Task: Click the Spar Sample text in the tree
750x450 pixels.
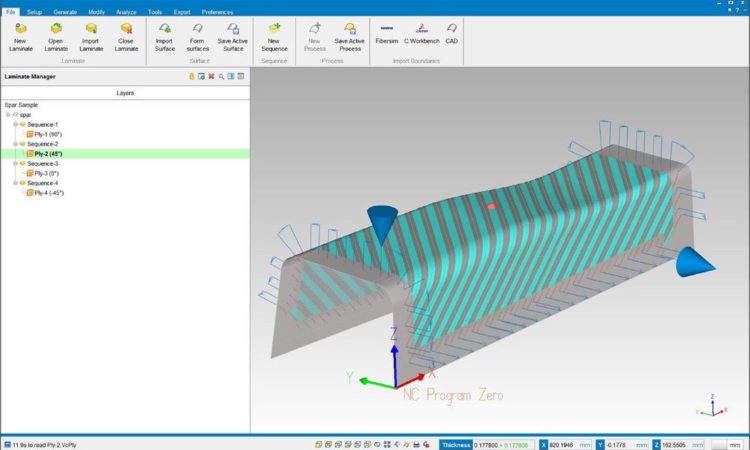Action: coord(21,105)
